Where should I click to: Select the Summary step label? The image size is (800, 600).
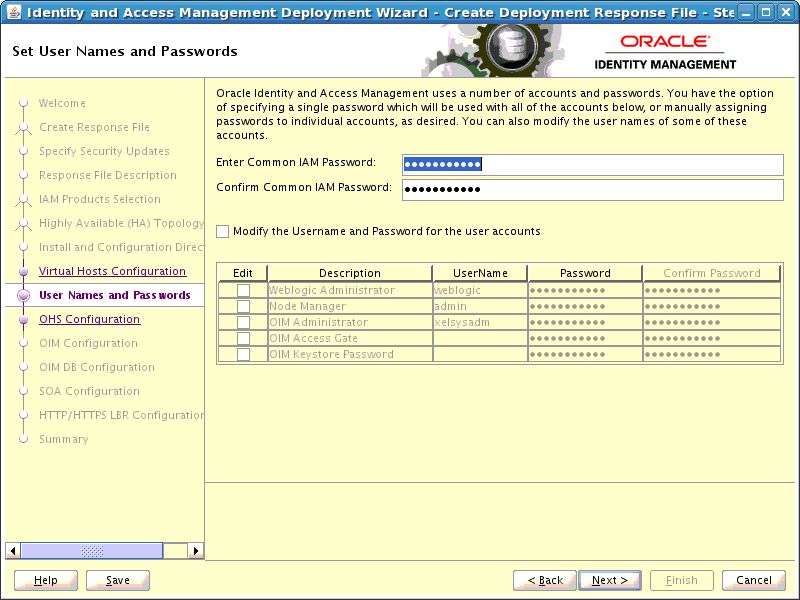(64, 439)
